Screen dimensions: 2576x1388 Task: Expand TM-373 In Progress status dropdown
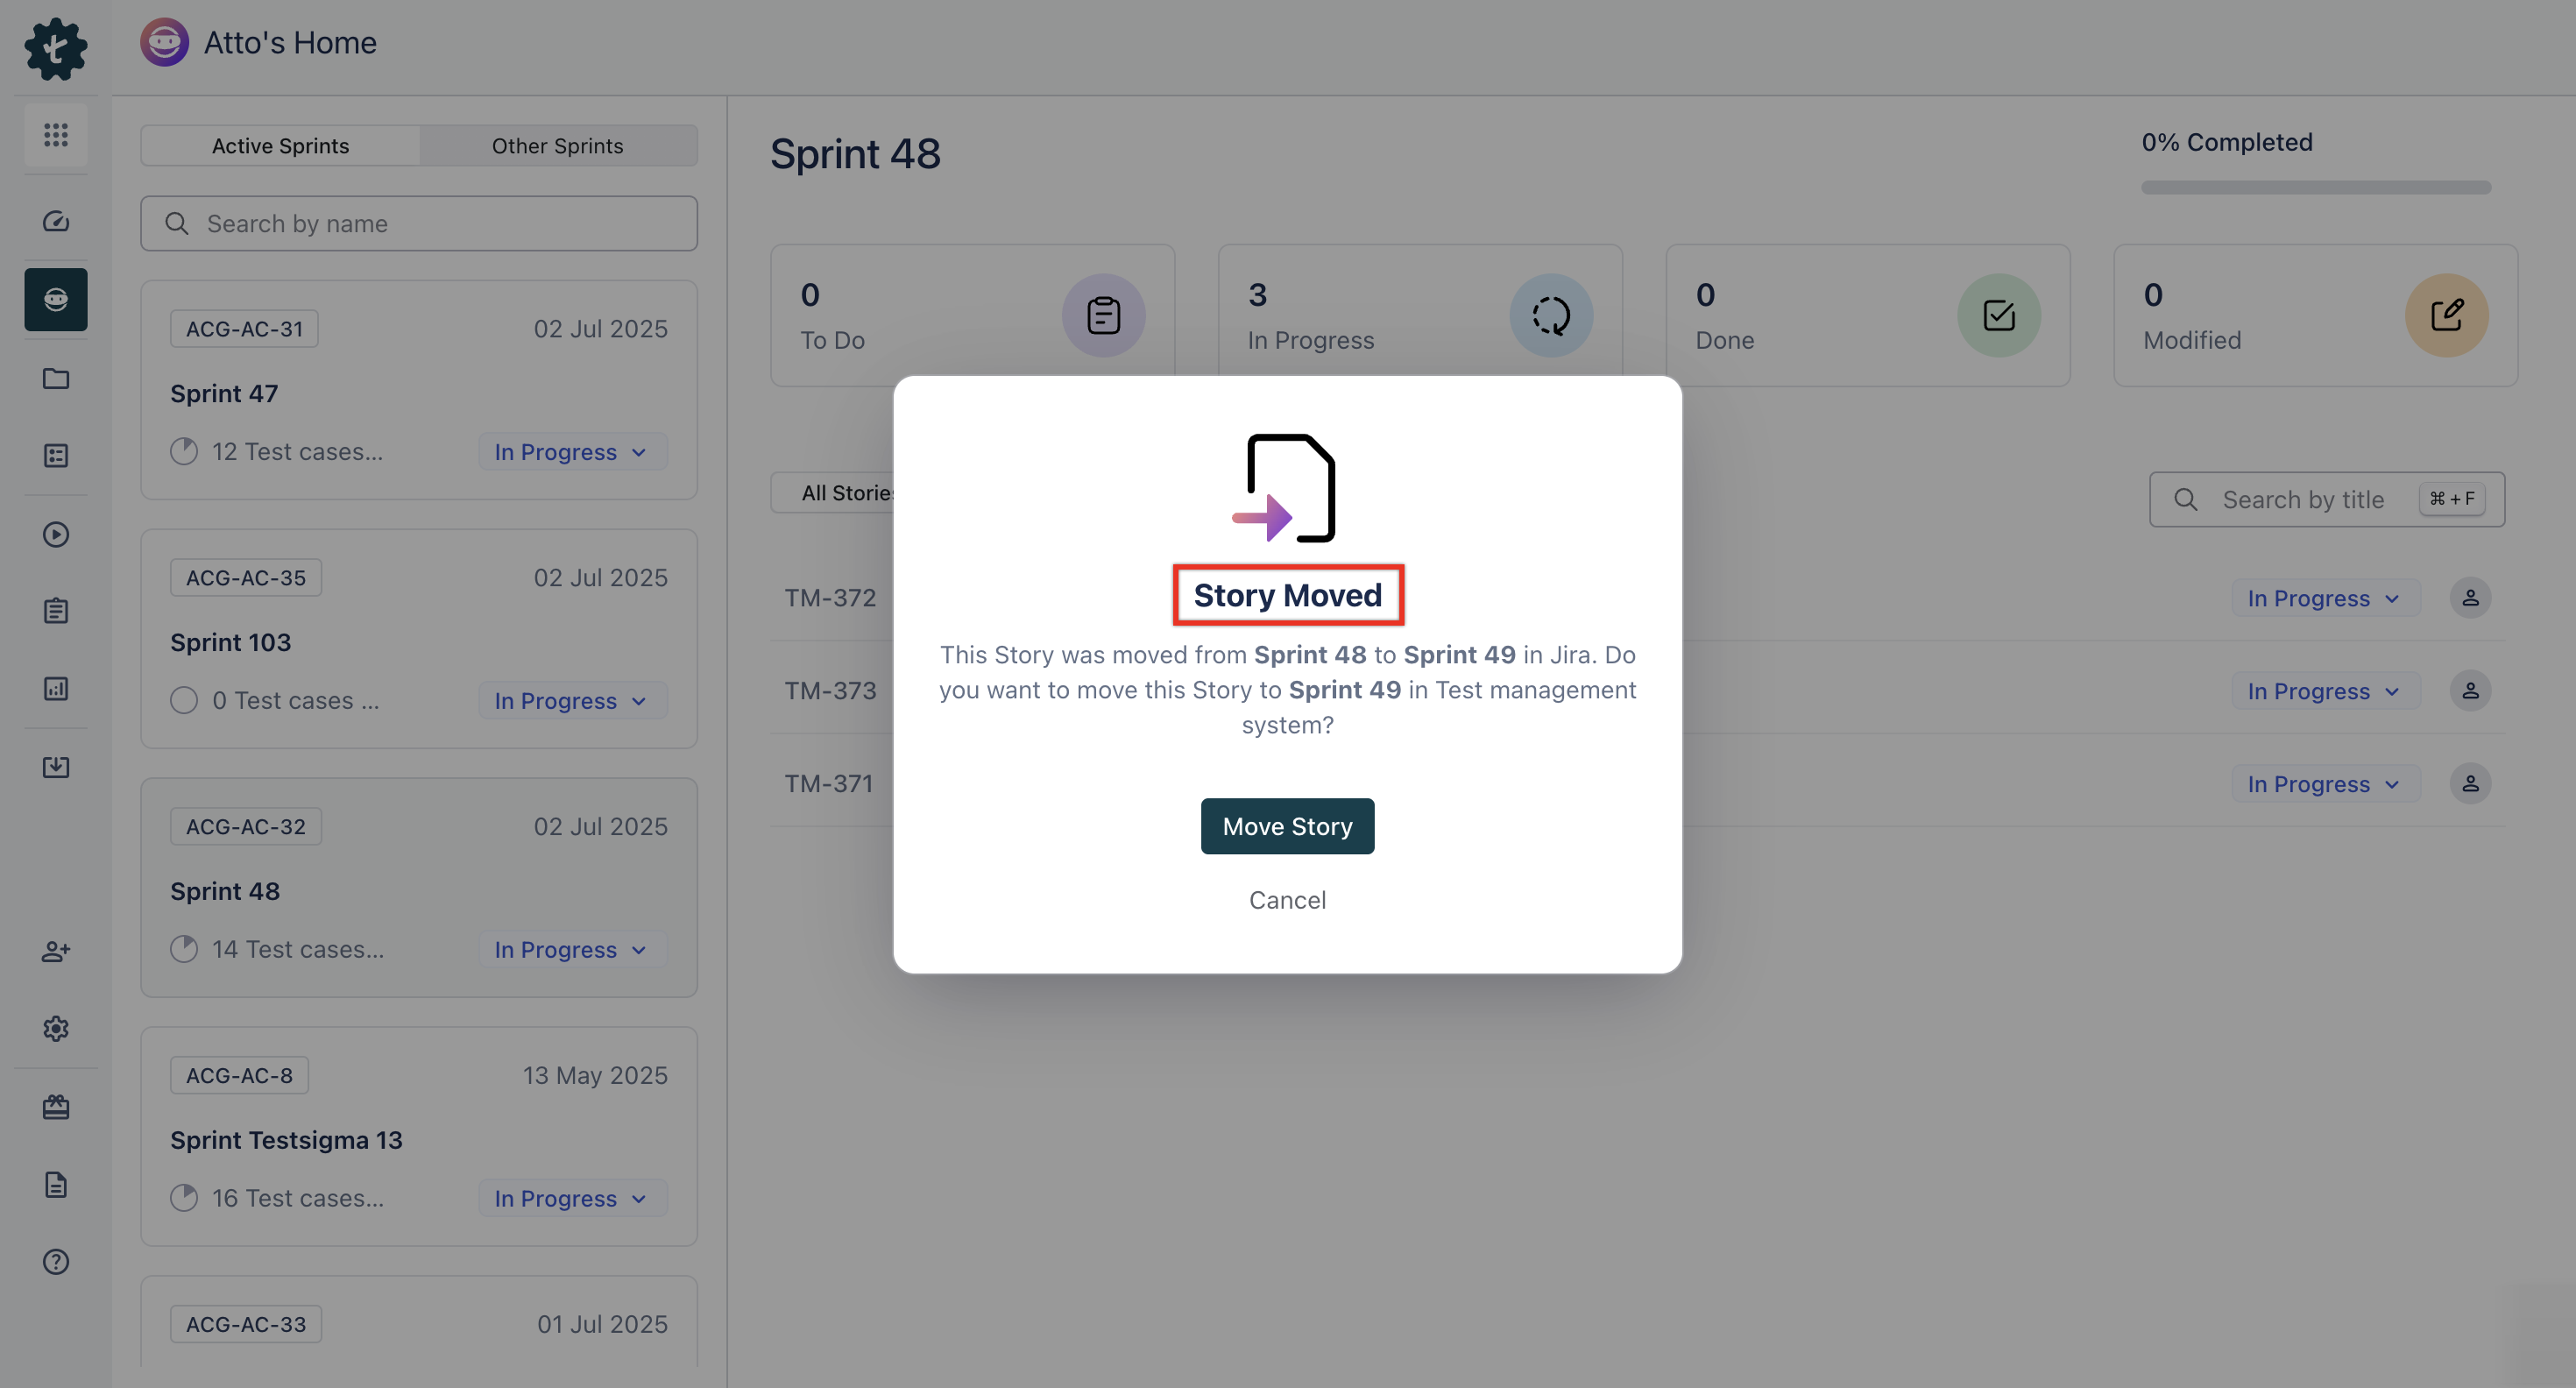pos(2324,691)
